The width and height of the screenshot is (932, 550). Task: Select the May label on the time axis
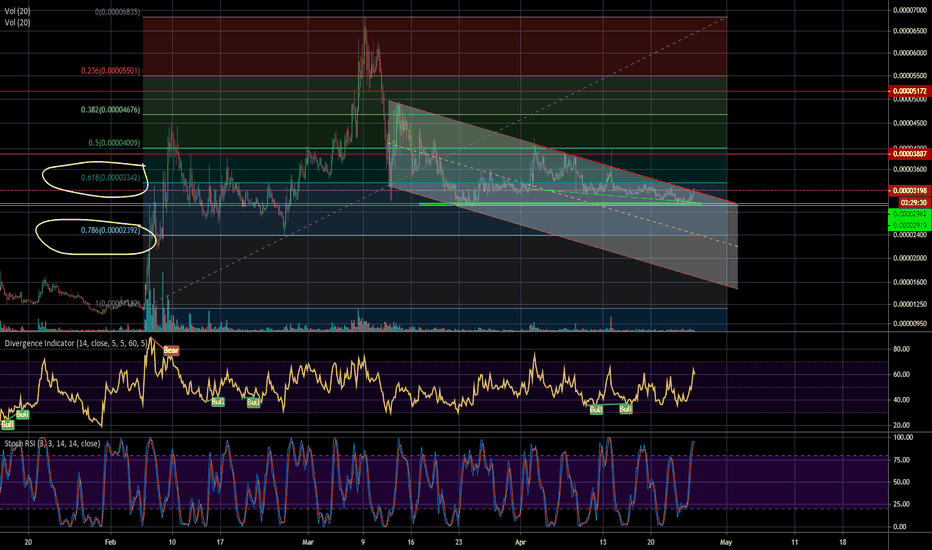[726, 542]
